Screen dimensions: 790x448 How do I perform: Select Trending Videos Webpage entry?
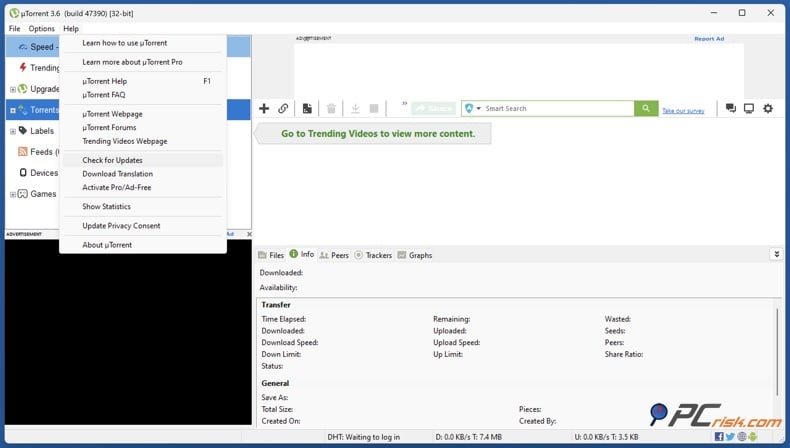coord(143,141)
